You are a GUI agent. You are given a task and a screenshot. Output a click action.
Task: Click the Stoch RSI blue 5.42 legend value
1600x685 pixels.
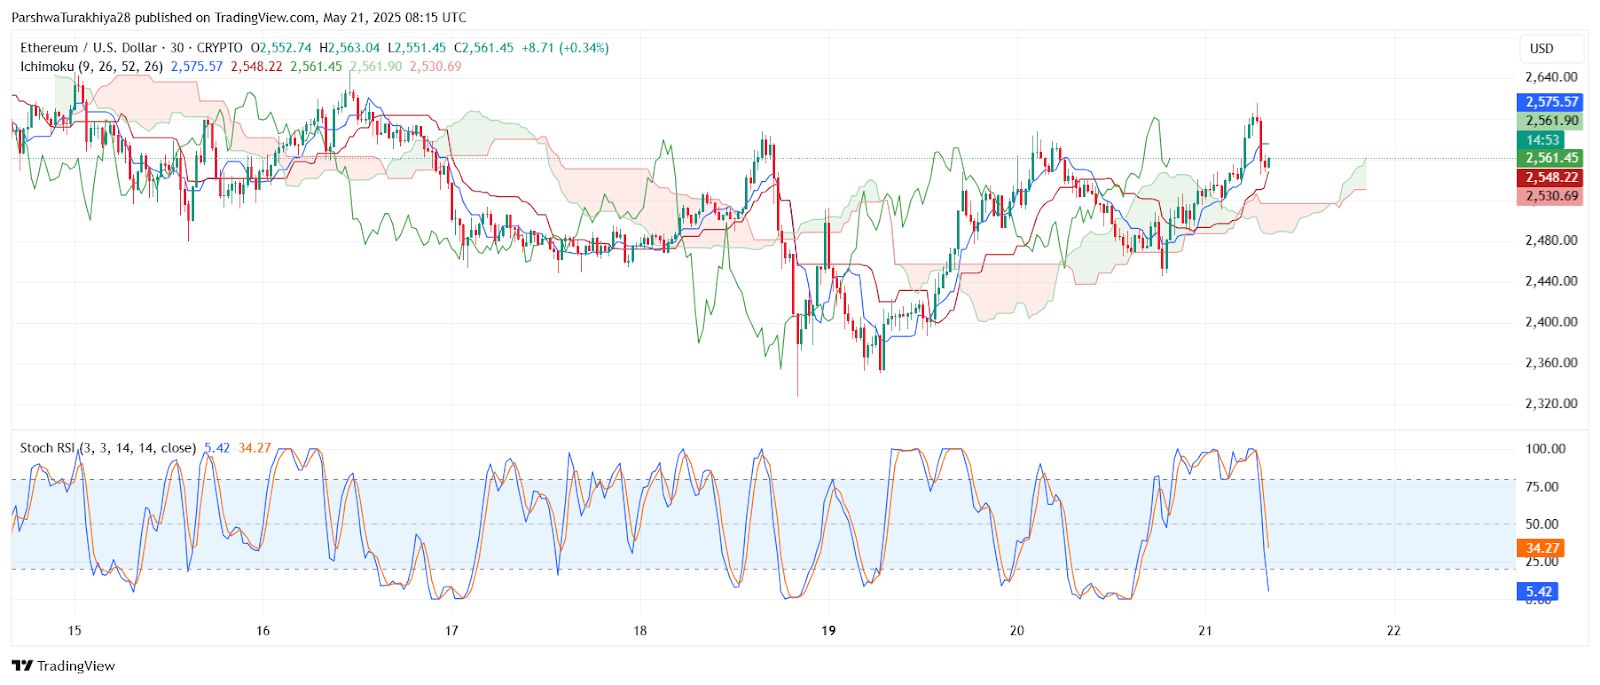pyautogui.click(x=217, y=448)
